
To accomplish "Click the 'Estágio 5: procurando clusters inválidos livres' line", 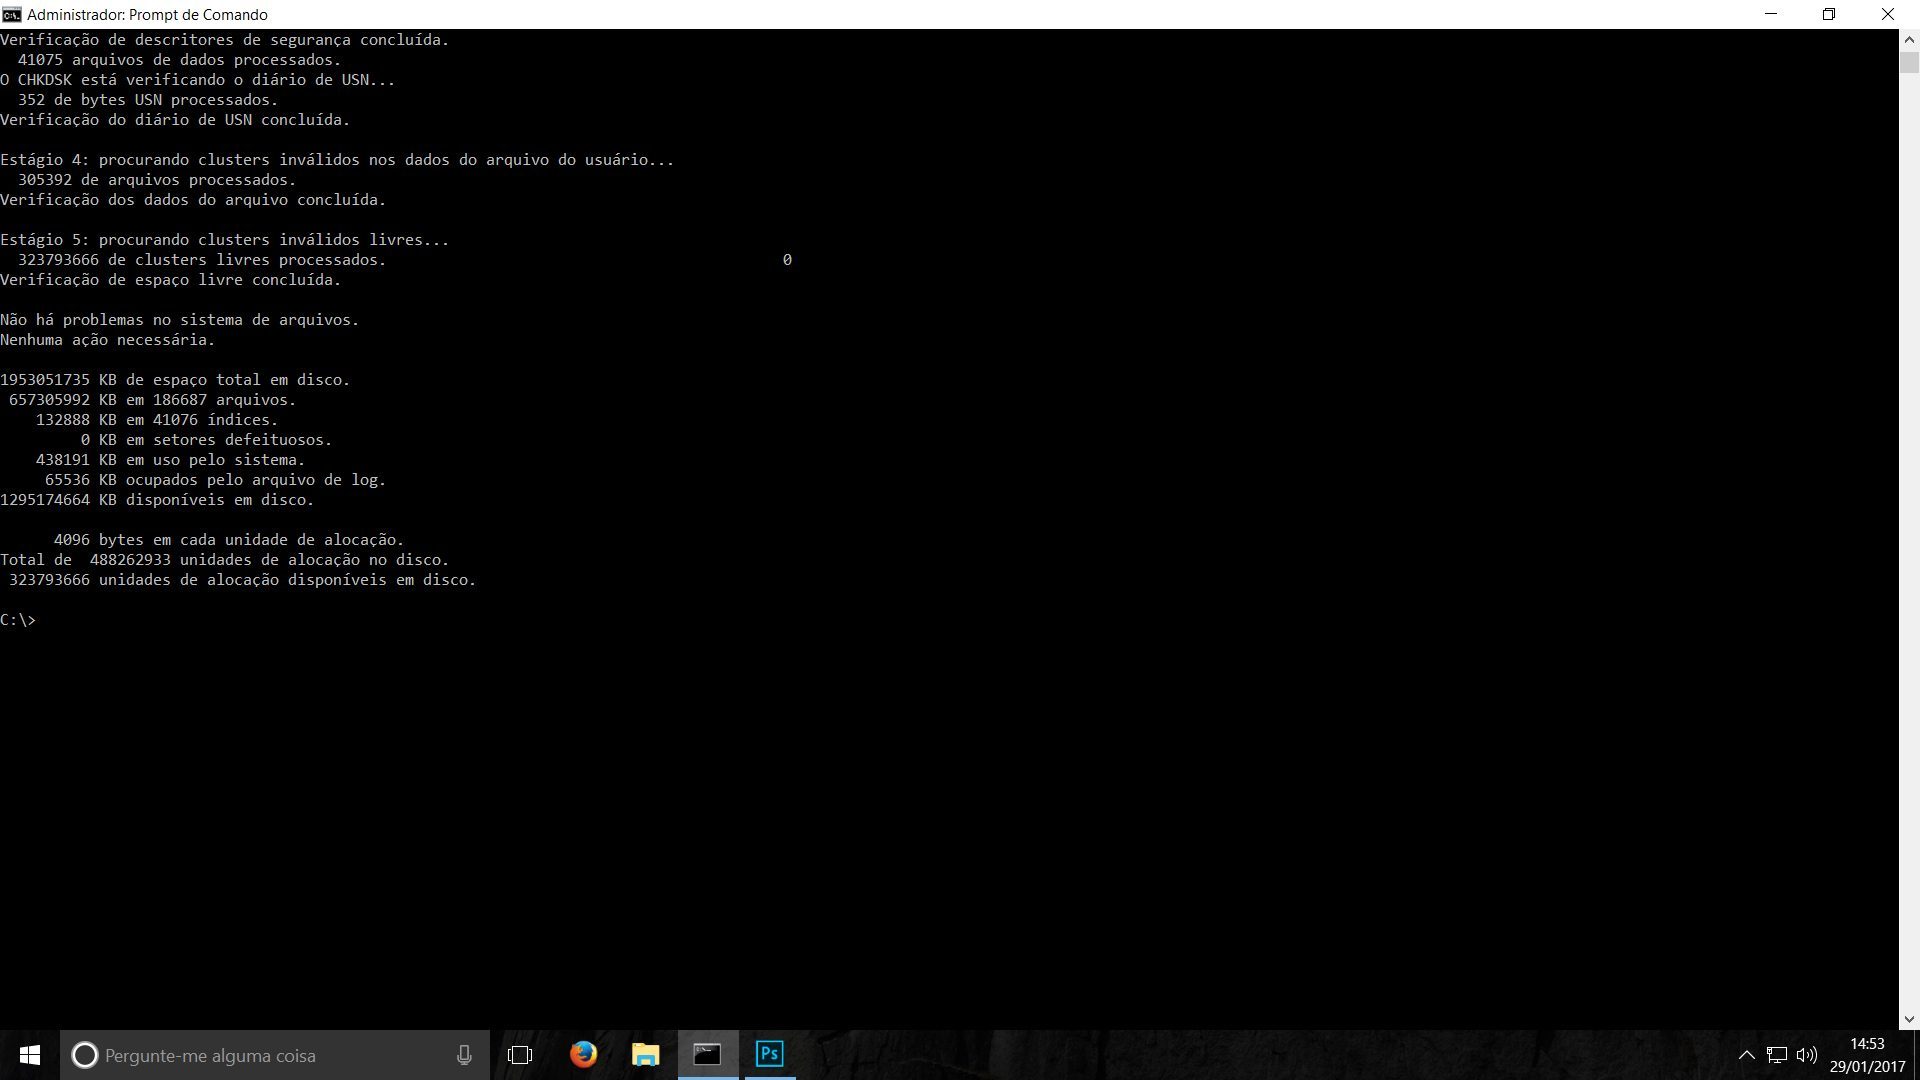I will point(225,240).
